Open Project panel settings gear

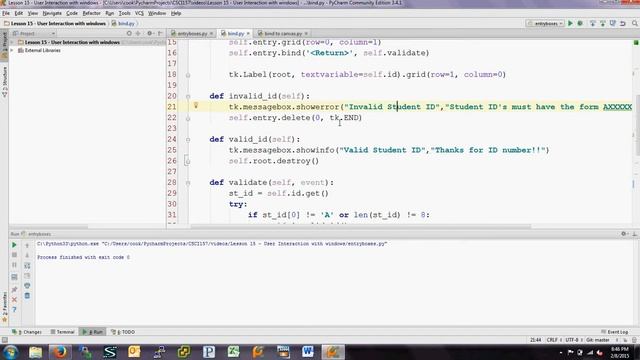(x=150, y=33)
